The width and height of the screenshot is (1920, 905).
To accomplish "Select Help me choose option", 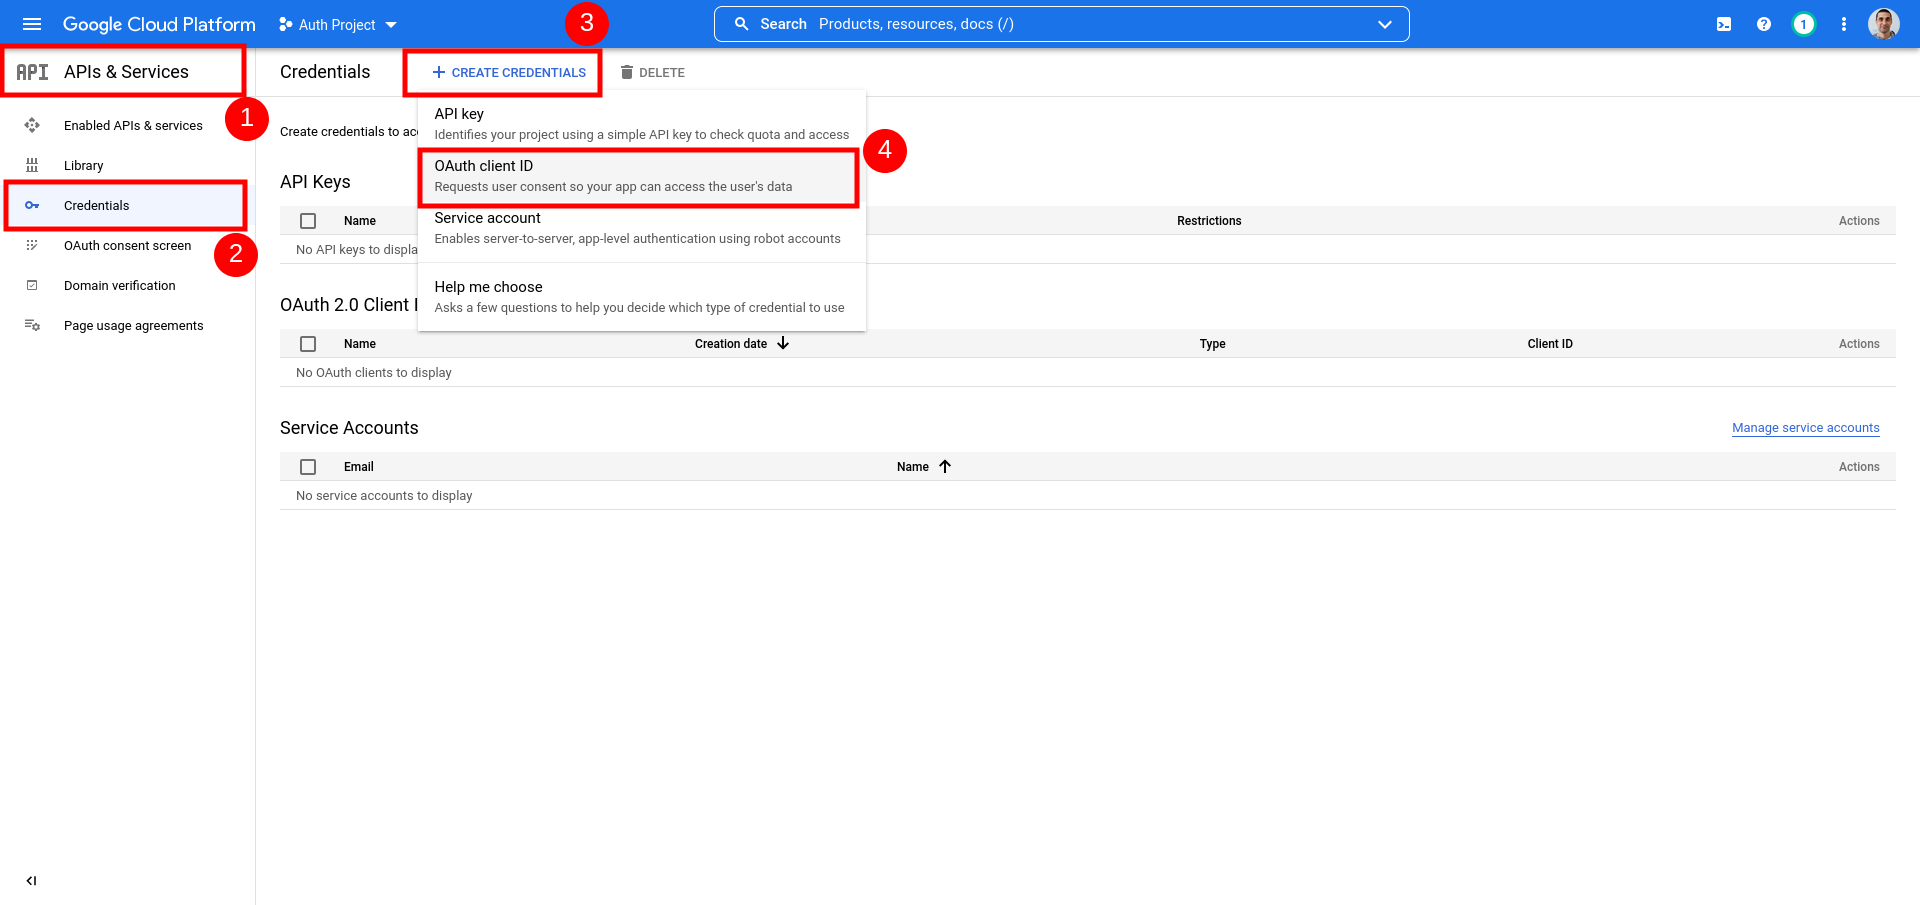I will [642, 297].
